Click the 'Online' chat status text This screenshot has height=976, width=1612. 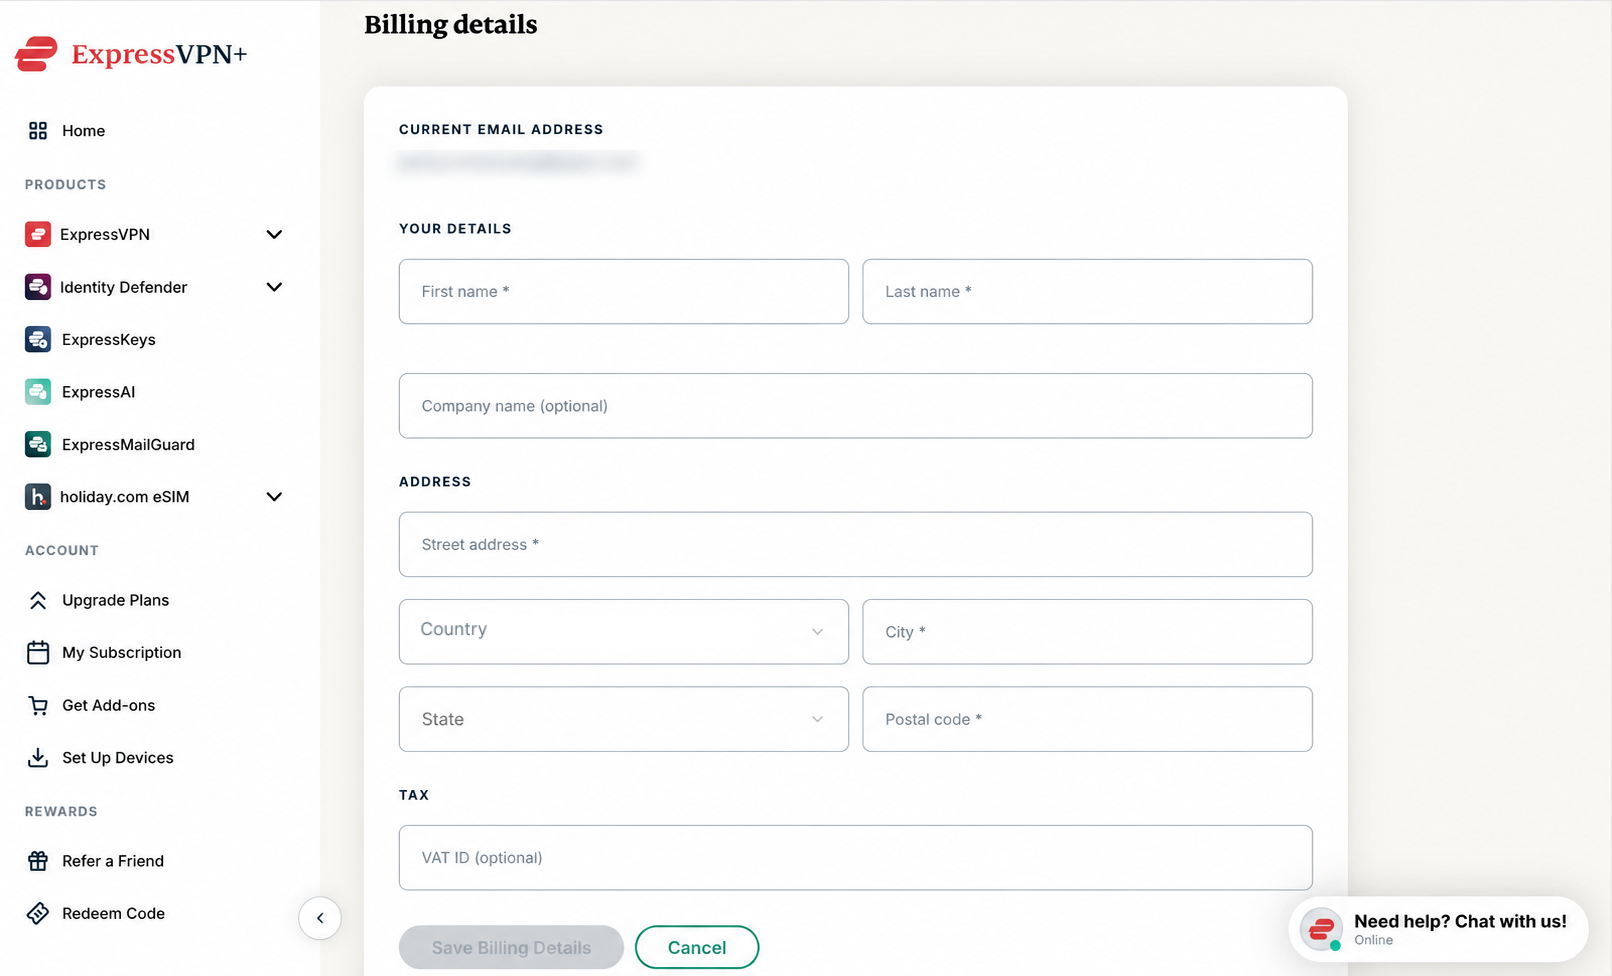[x=1374, y=940]
